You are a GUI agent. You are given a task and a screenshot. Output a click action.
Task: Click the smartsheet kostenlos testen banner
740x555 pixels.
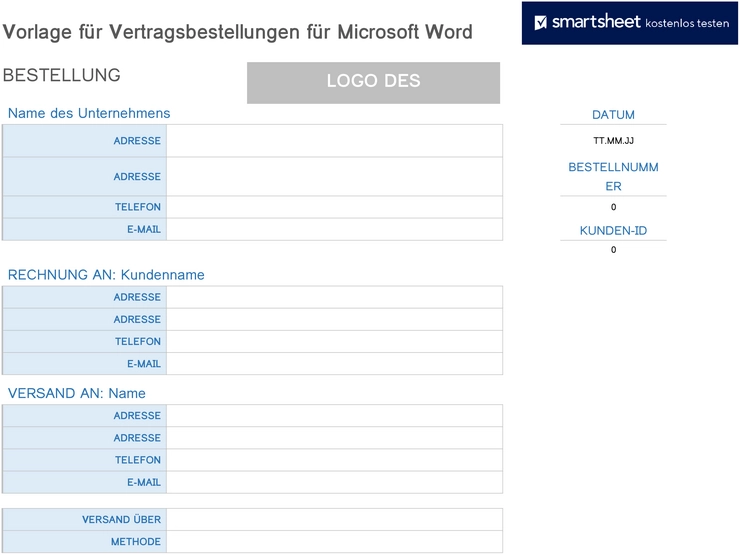click(630, 23)
